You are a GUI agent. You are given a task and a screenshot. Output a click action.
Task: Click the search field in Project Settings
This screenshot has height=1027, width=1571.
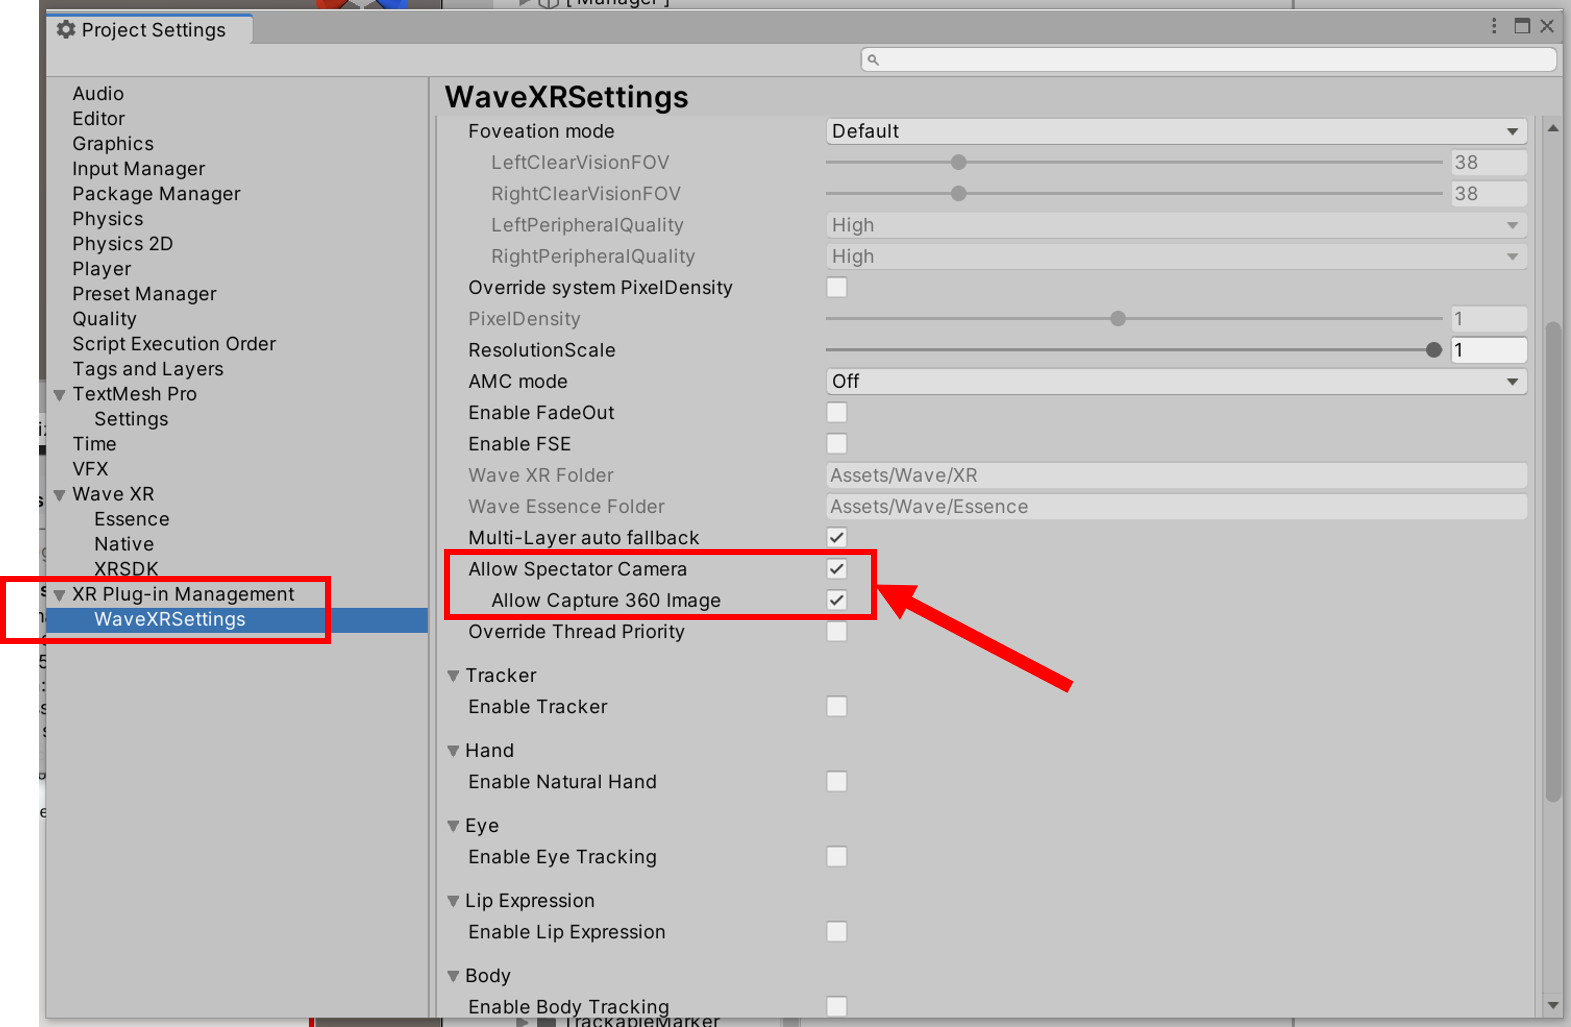(1208, 60)
